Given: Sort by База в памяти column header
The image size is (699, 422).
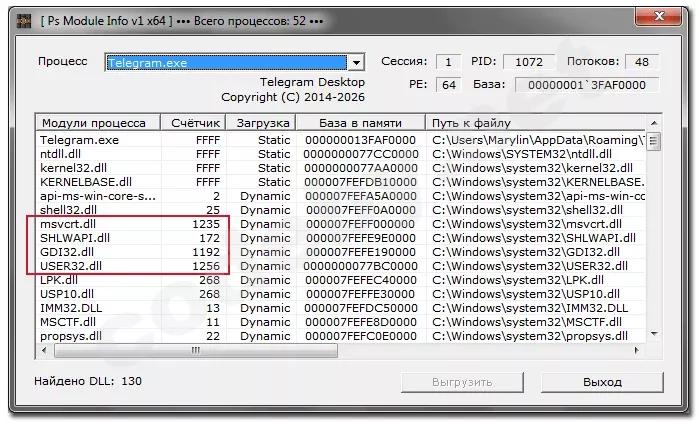Looking at the screenshot, I should 361,123.
